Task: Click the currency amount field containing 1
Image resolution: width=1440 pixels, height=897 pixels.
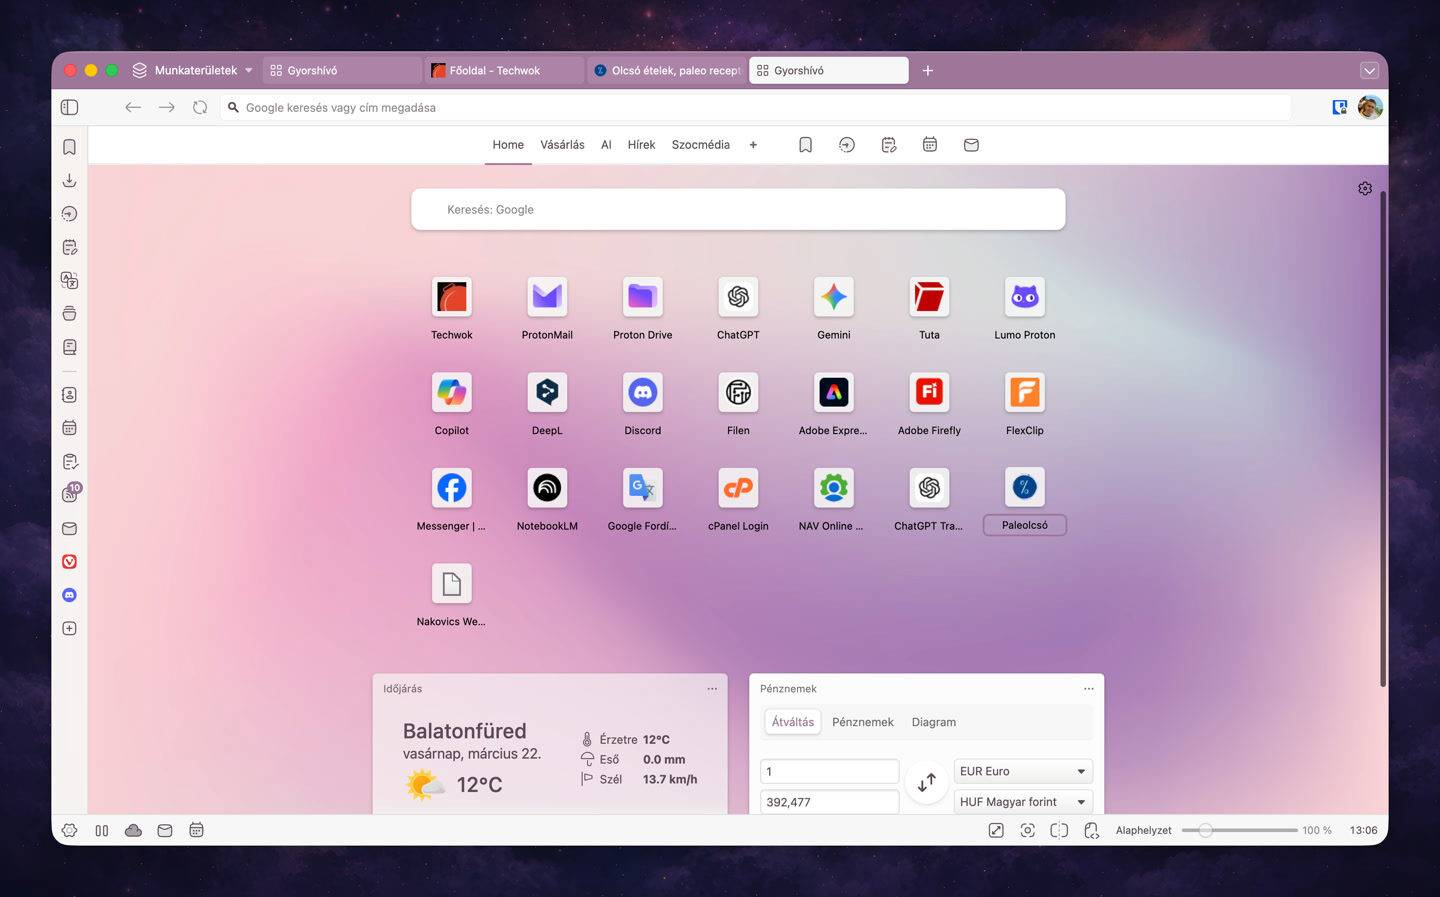Action: [829, 771]
